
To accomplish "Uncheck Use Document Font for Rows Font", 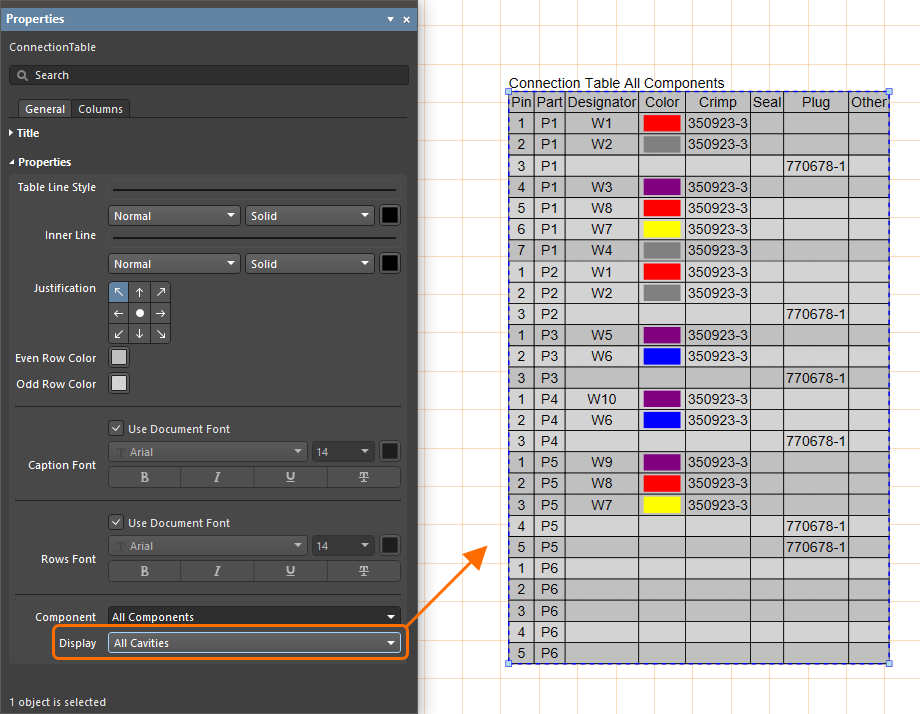I will click(117, 523).
